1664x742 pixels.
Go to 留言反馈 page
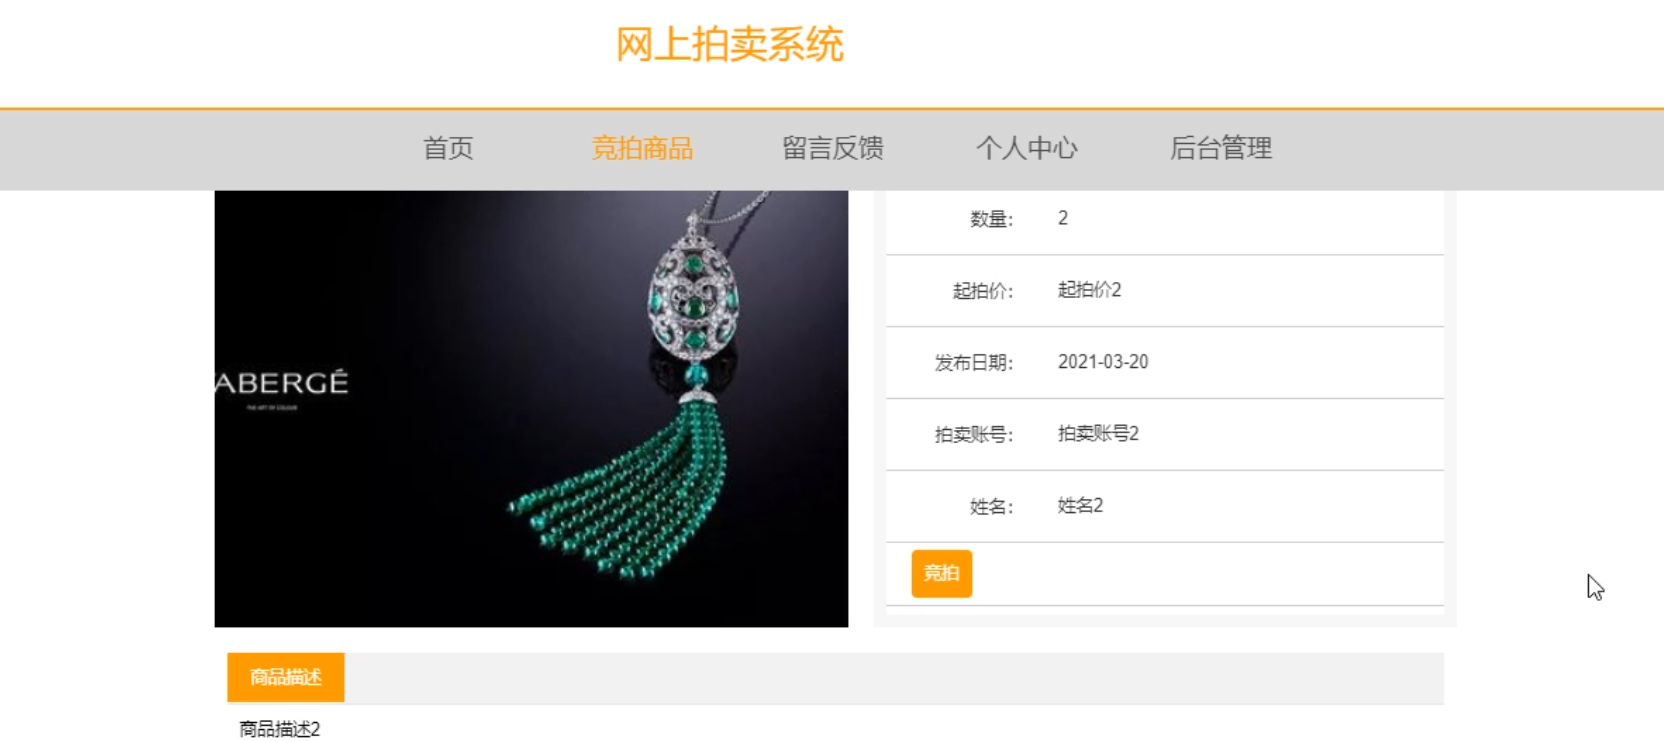(x=833, y=149)
